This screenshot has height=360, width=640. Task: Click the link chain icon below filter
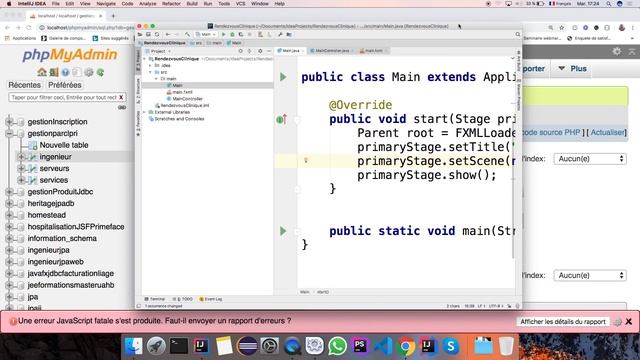122,107
